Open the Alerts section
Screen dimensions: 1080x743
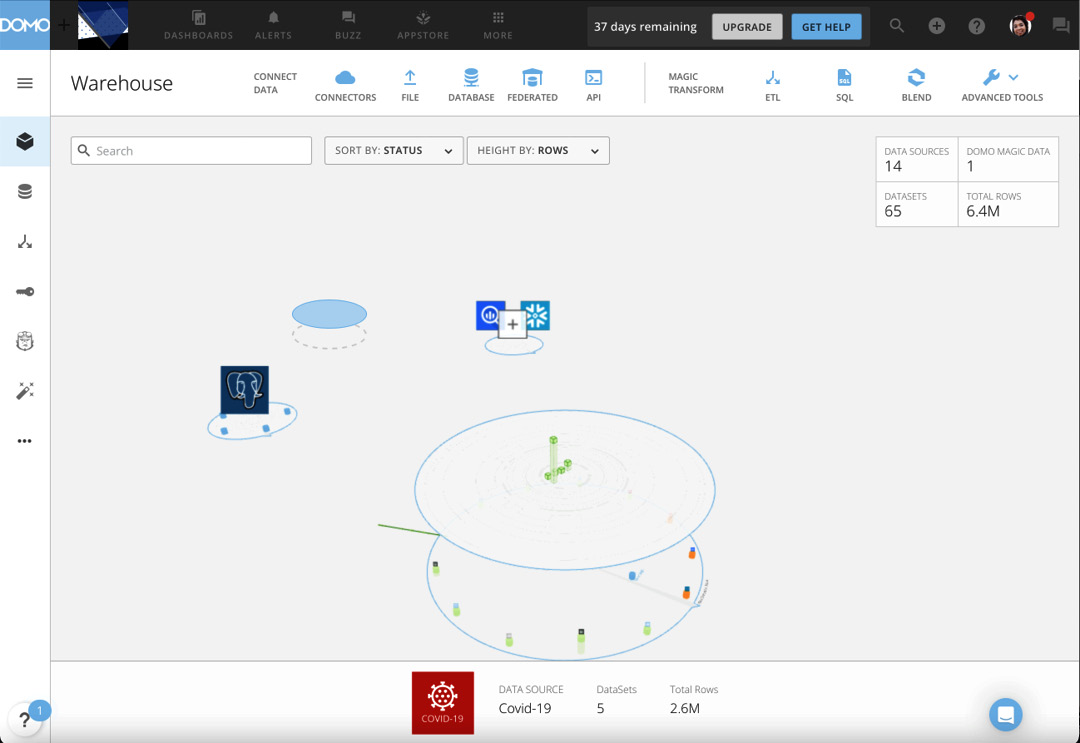273,25
